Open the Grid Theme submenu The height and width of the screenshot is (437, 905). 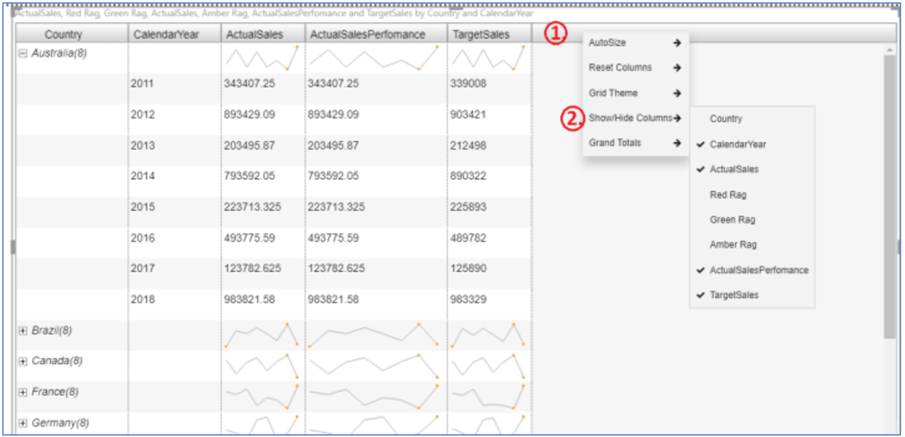tap(635, 93)
